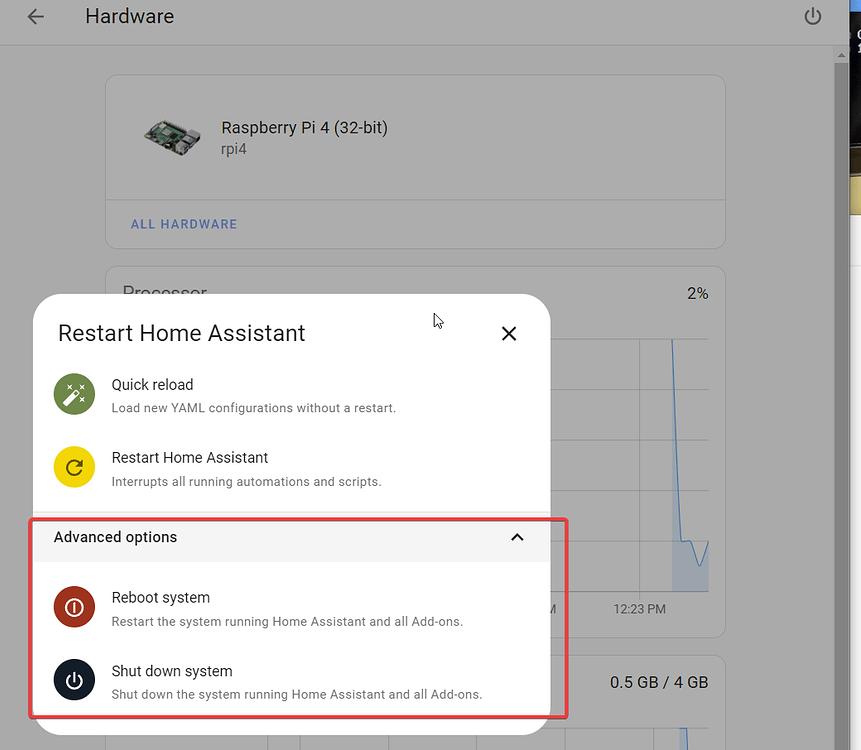Click the back arrow next to Hardware
Image resolution: width=861 pixels, height=750 pixels.
point(36,16)
